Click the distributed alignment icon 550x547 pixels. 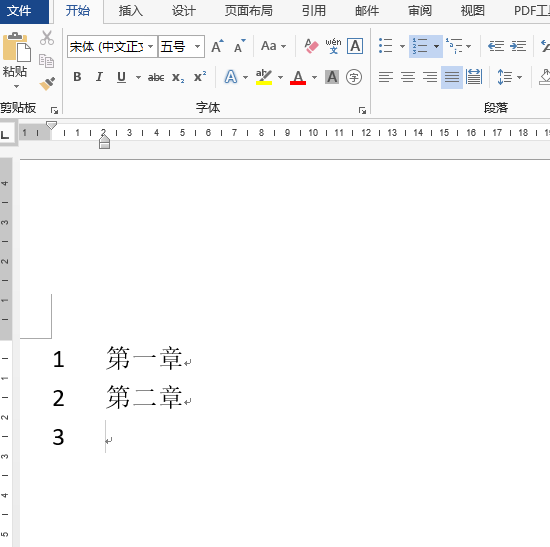(x=474, y=77)
